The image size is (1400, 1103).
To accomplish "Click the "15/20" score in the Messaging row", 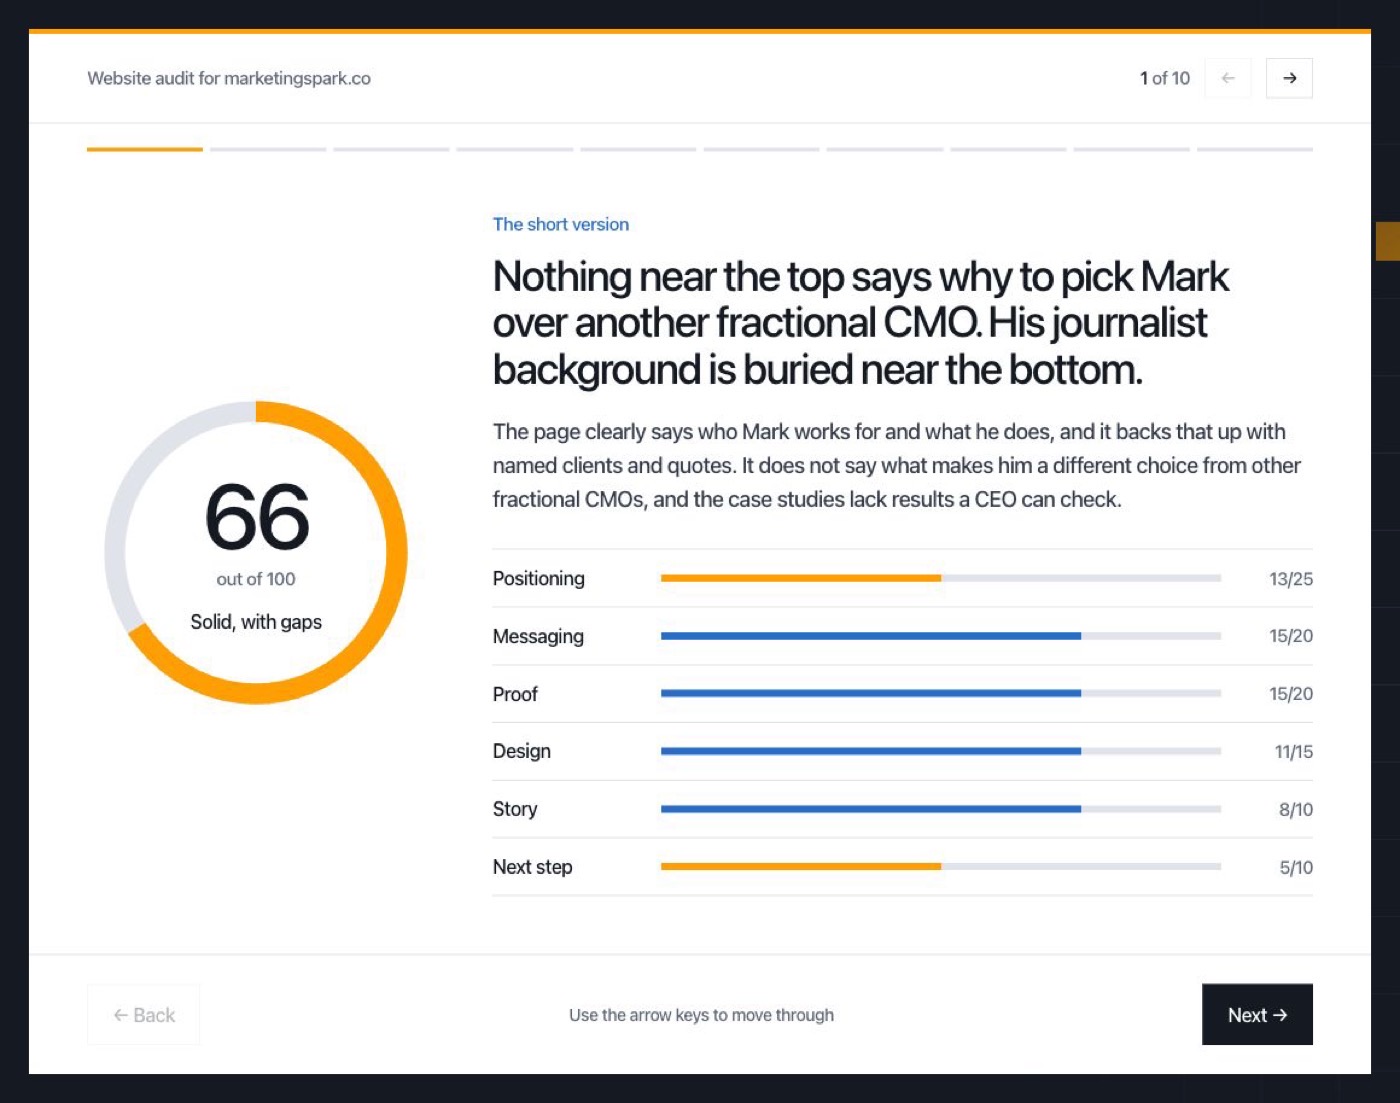I will [x=1291, y=636].
